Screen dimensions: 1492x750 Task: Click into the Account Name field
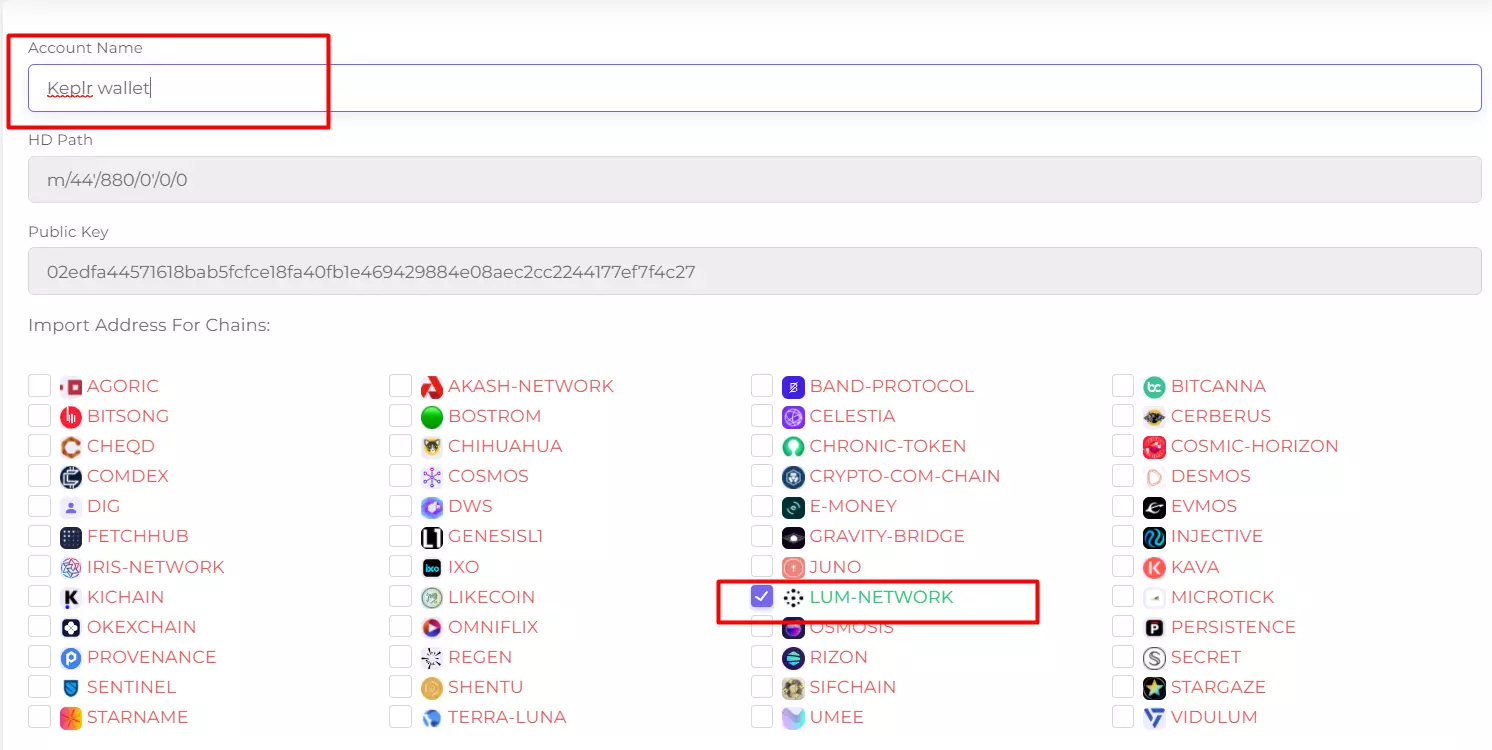755,88
